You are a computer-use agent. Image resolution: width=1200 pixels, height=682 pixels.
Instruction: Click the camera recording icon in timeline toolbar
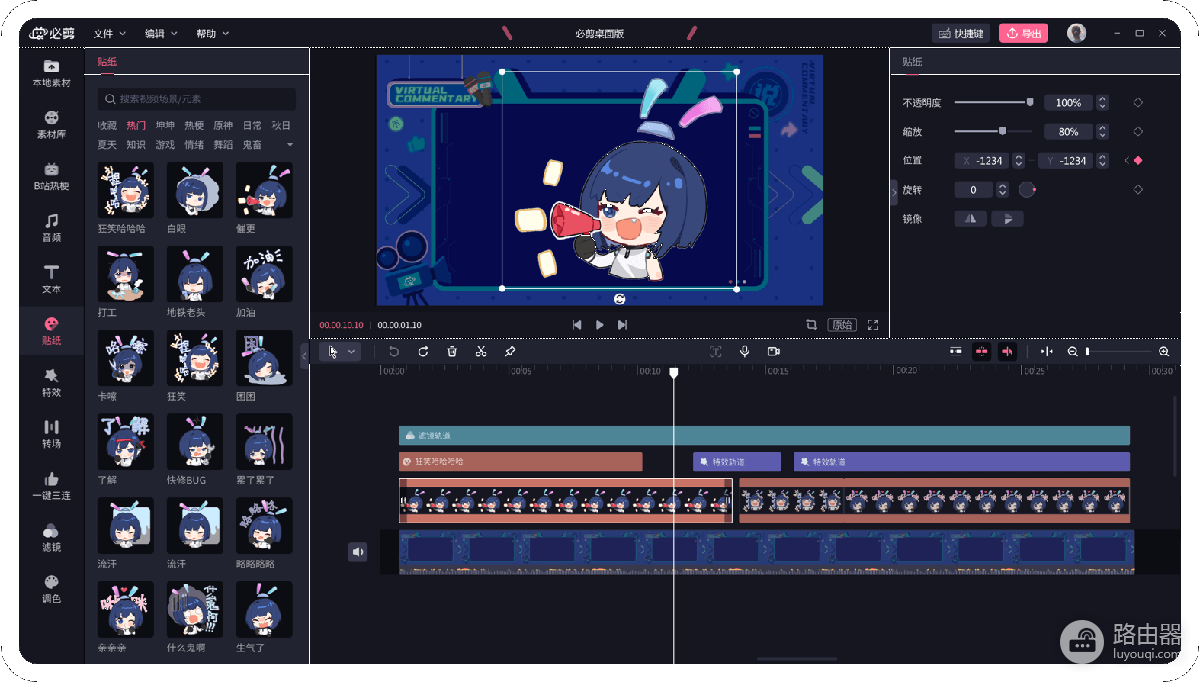(774, 352)
